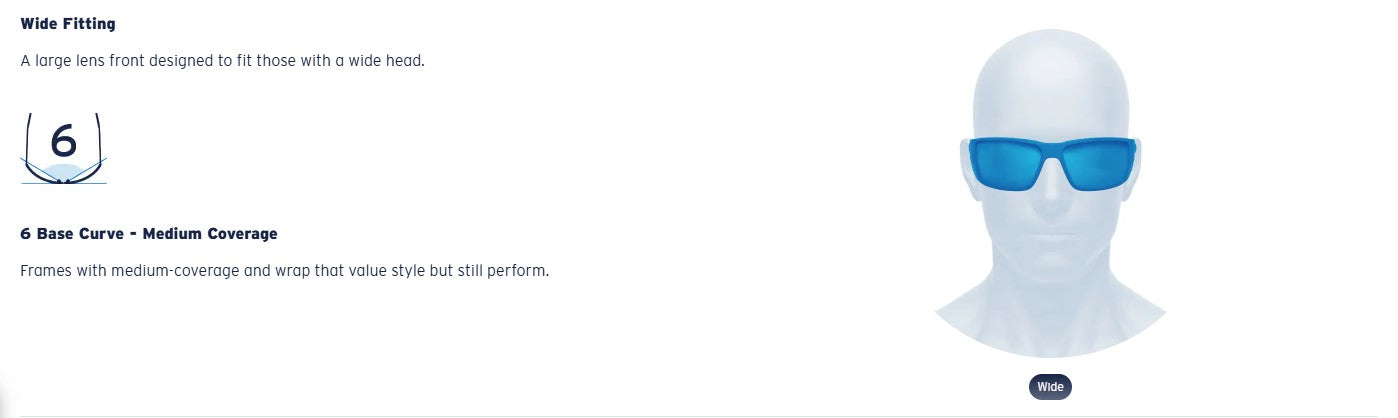Click the 6 Base Curve - Medium Coverage heading
This screenshot has height=418, width=1398.
[149, 234]
